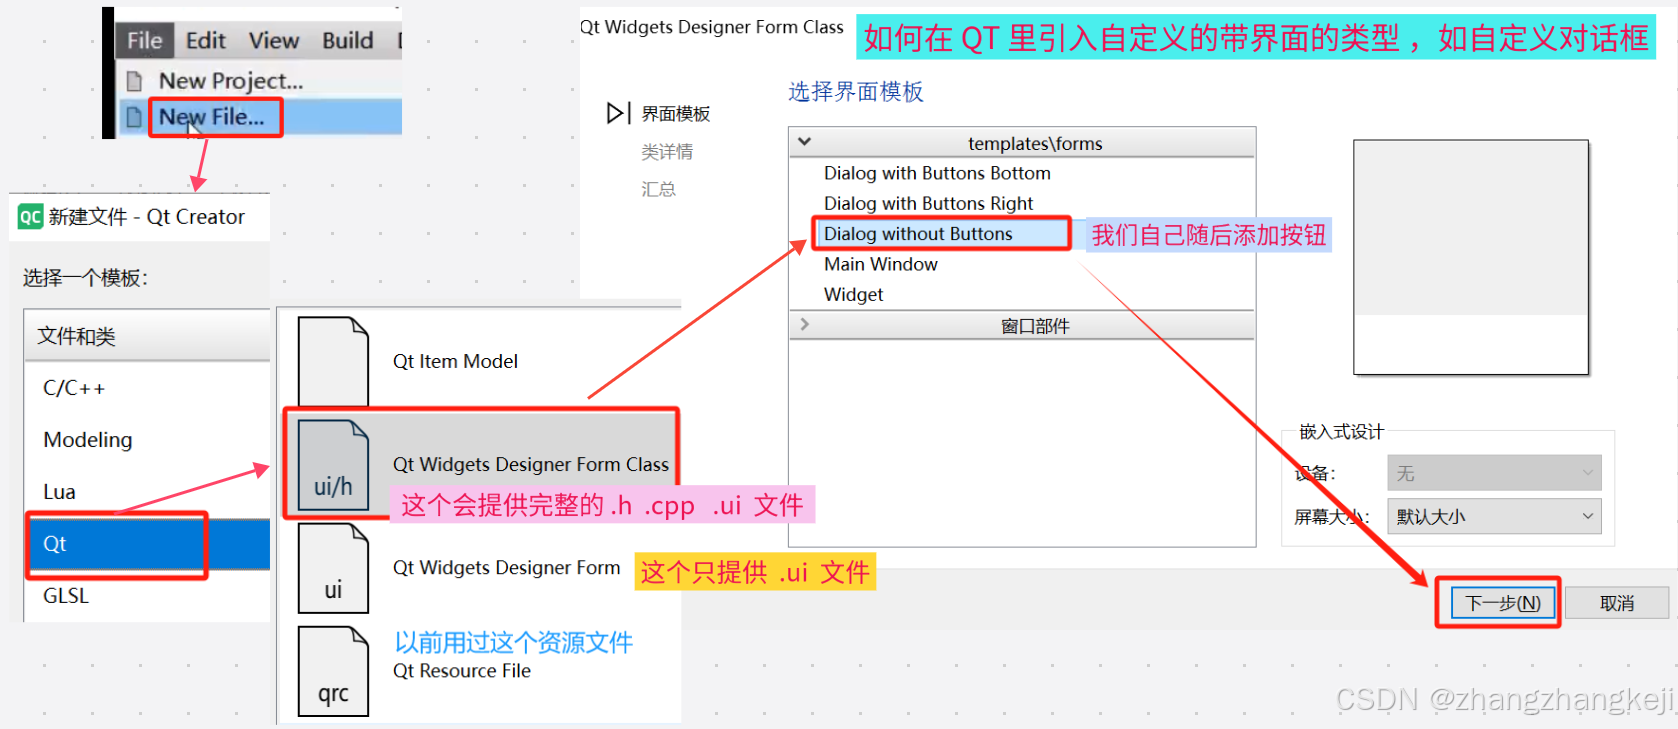
Task: Click the Qt Creator QC logo icon
Action: [x=30, y=216]
